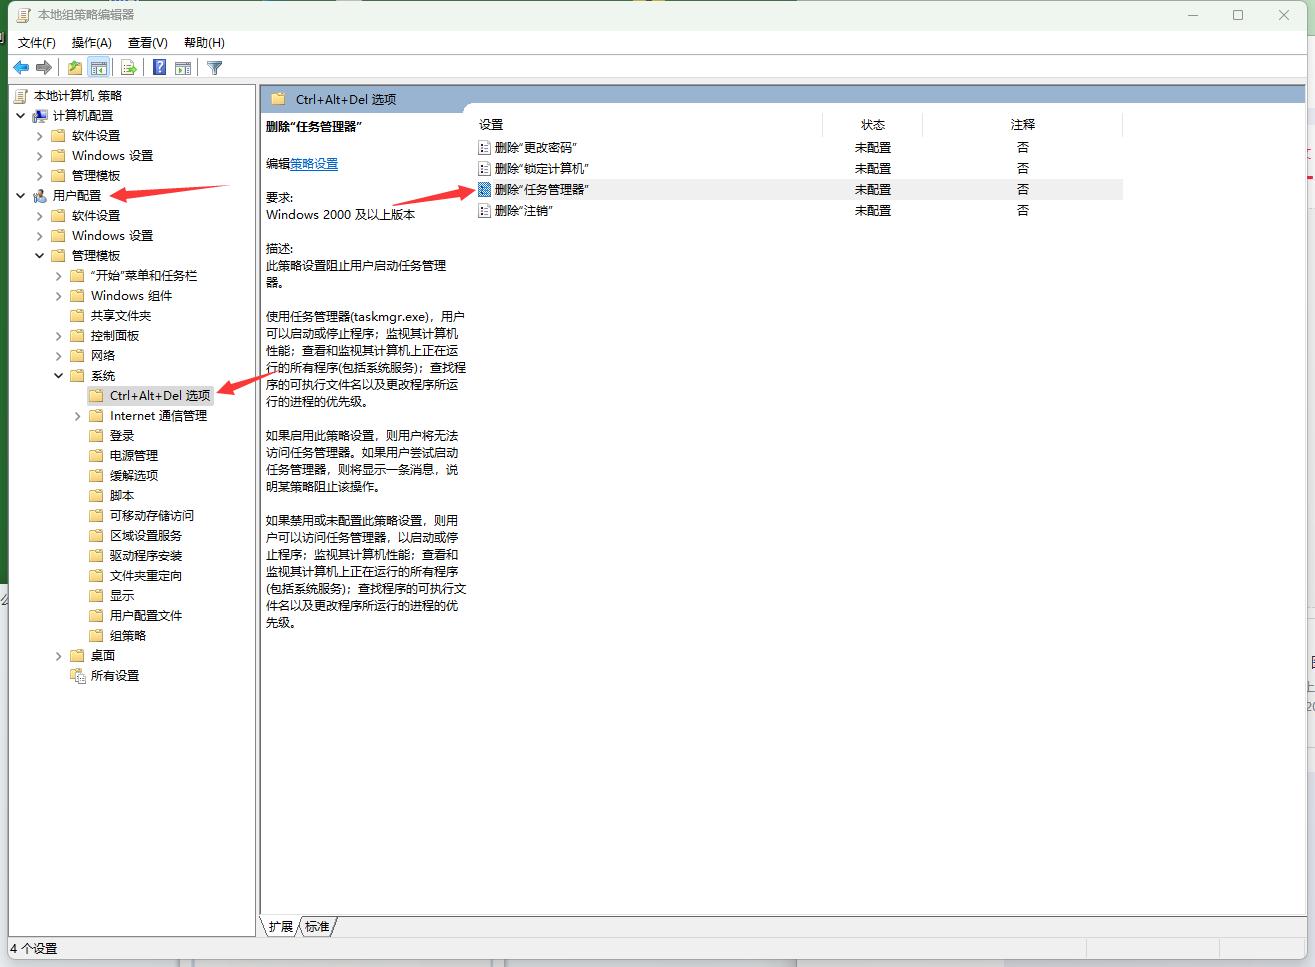1315x967 pixels.
Task: Select the 用户配置文件 tree item
Action: point(146,616)
